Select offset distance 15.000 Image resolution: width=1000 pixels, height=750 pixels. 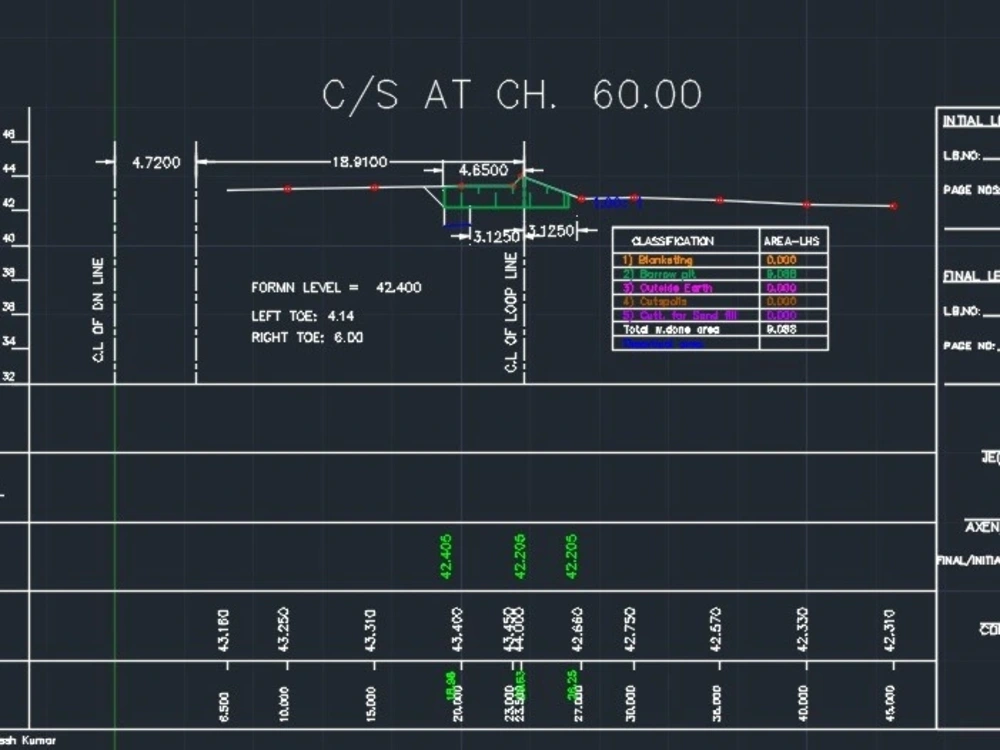click(x=371, y=704)
